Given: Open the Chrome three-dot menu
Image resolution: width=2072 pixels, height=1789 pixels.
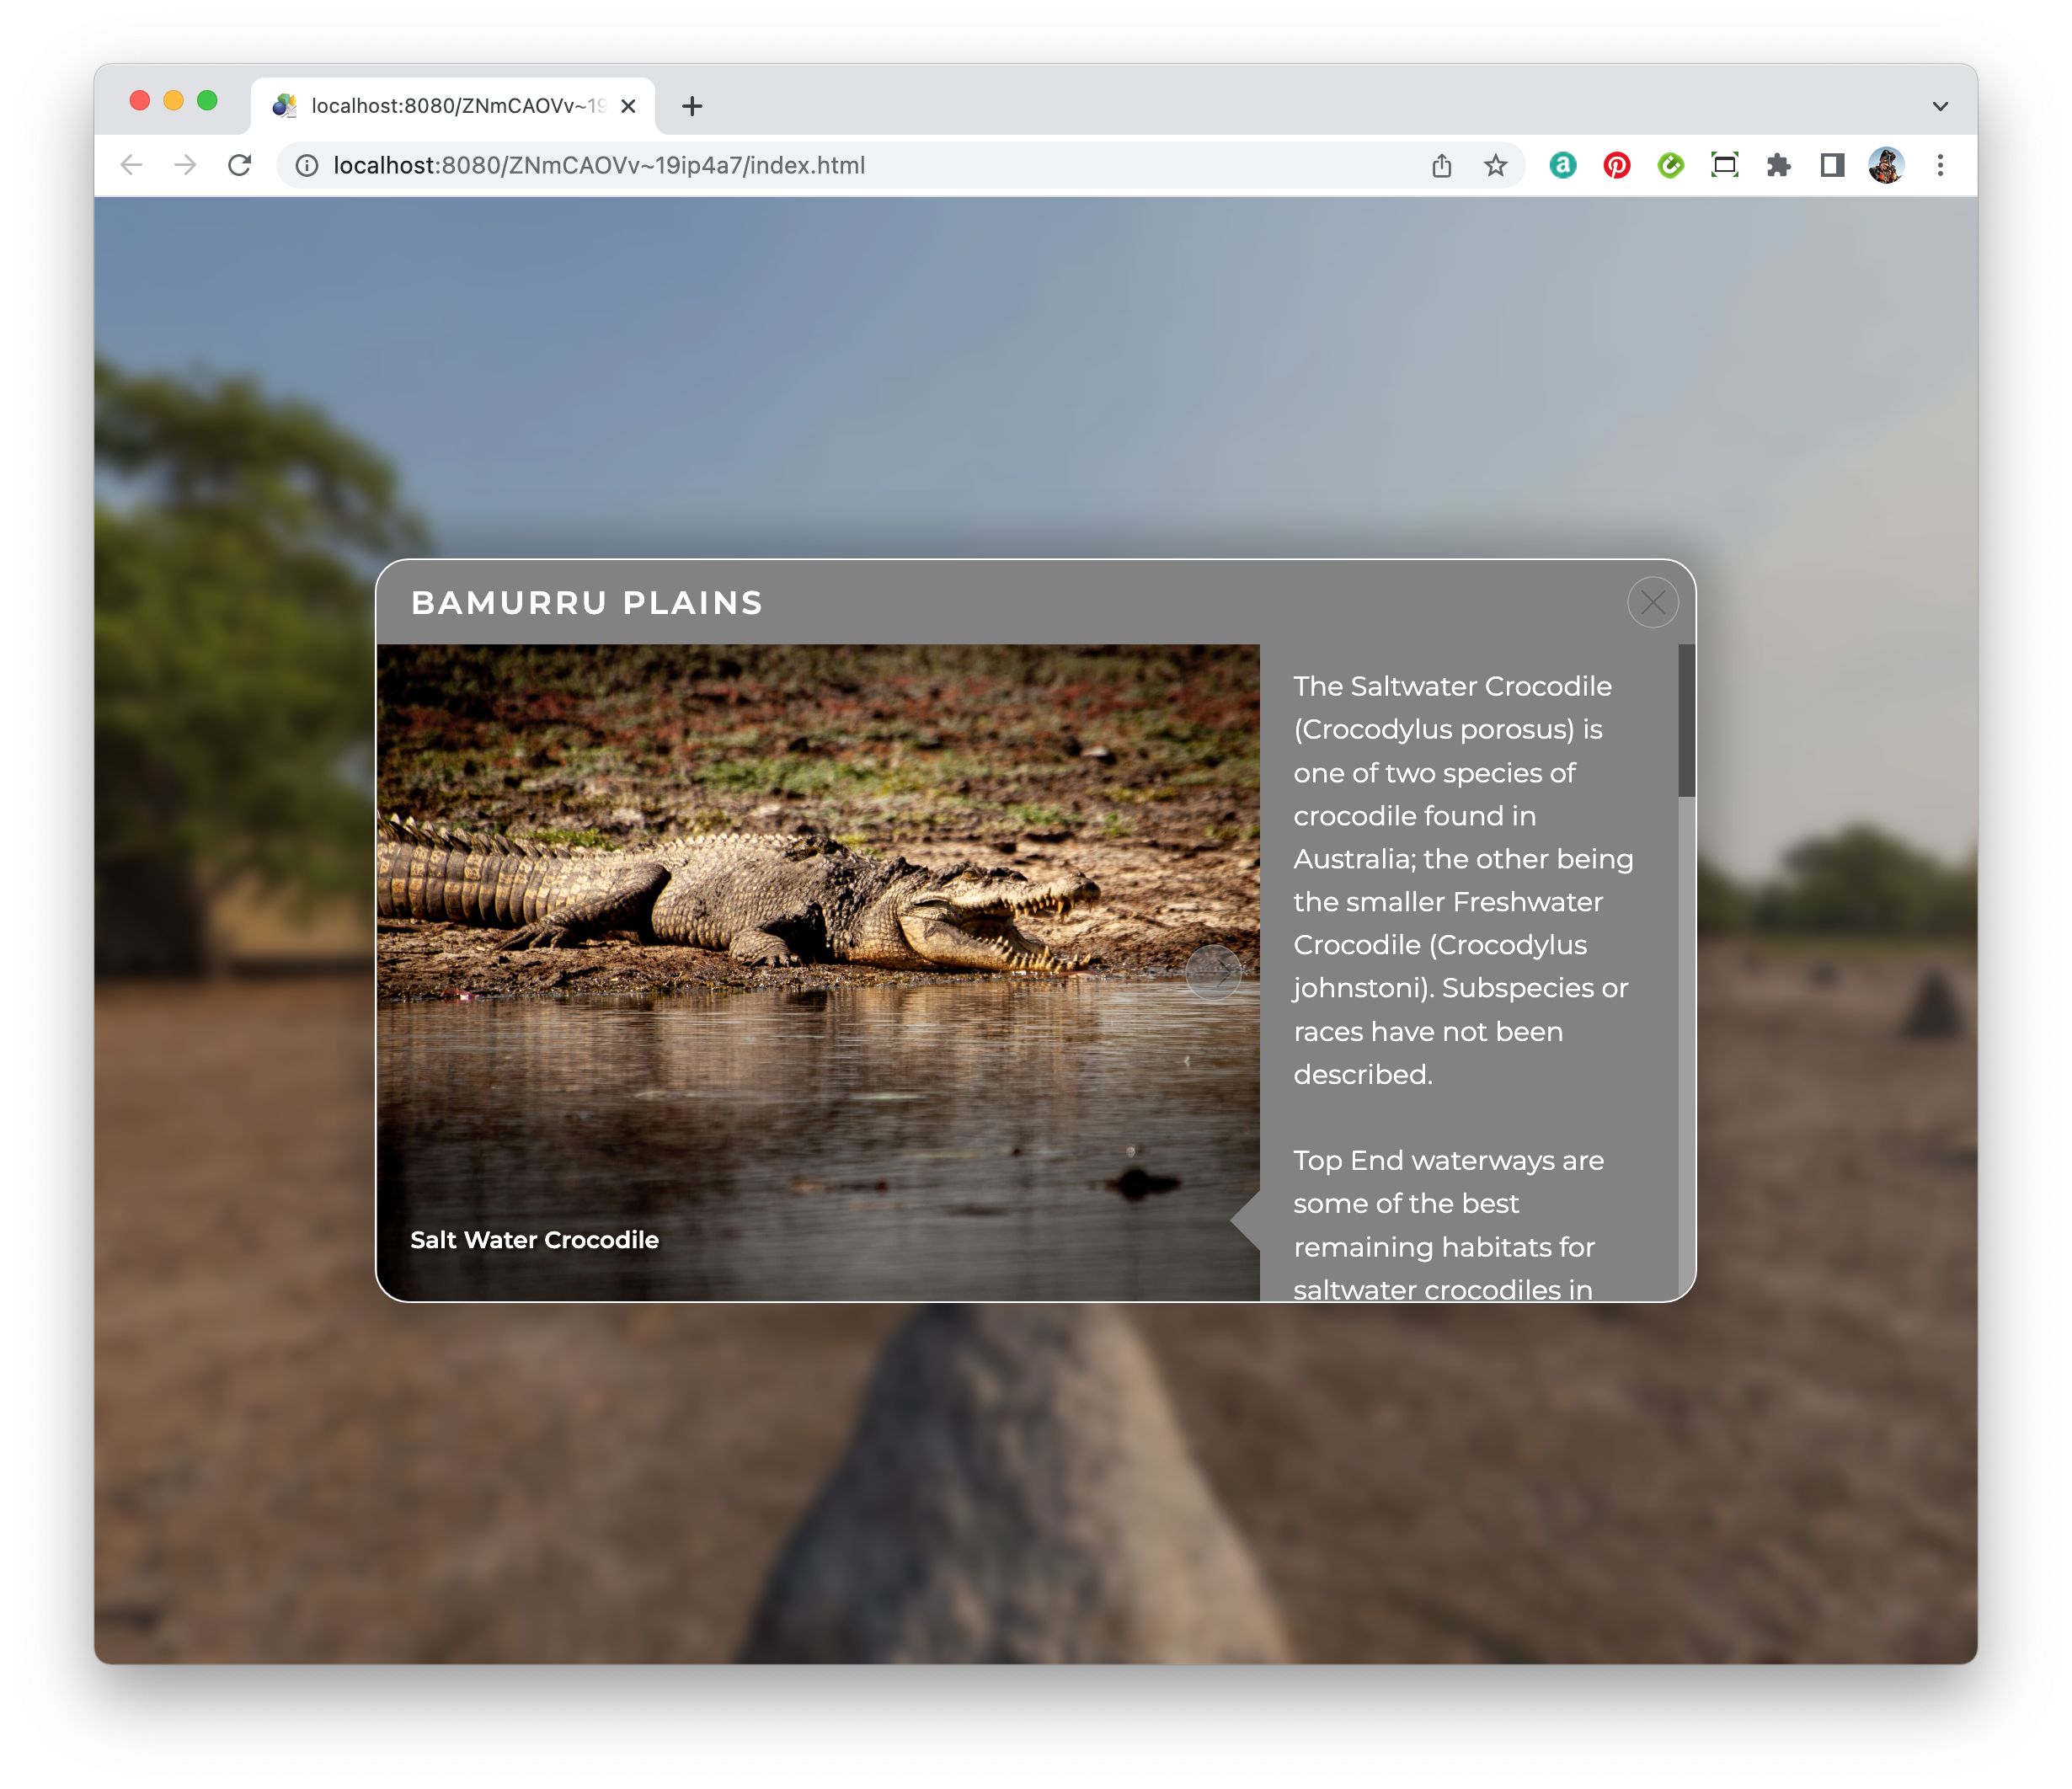Looking at the screenshot, I should pos(1940,165).
